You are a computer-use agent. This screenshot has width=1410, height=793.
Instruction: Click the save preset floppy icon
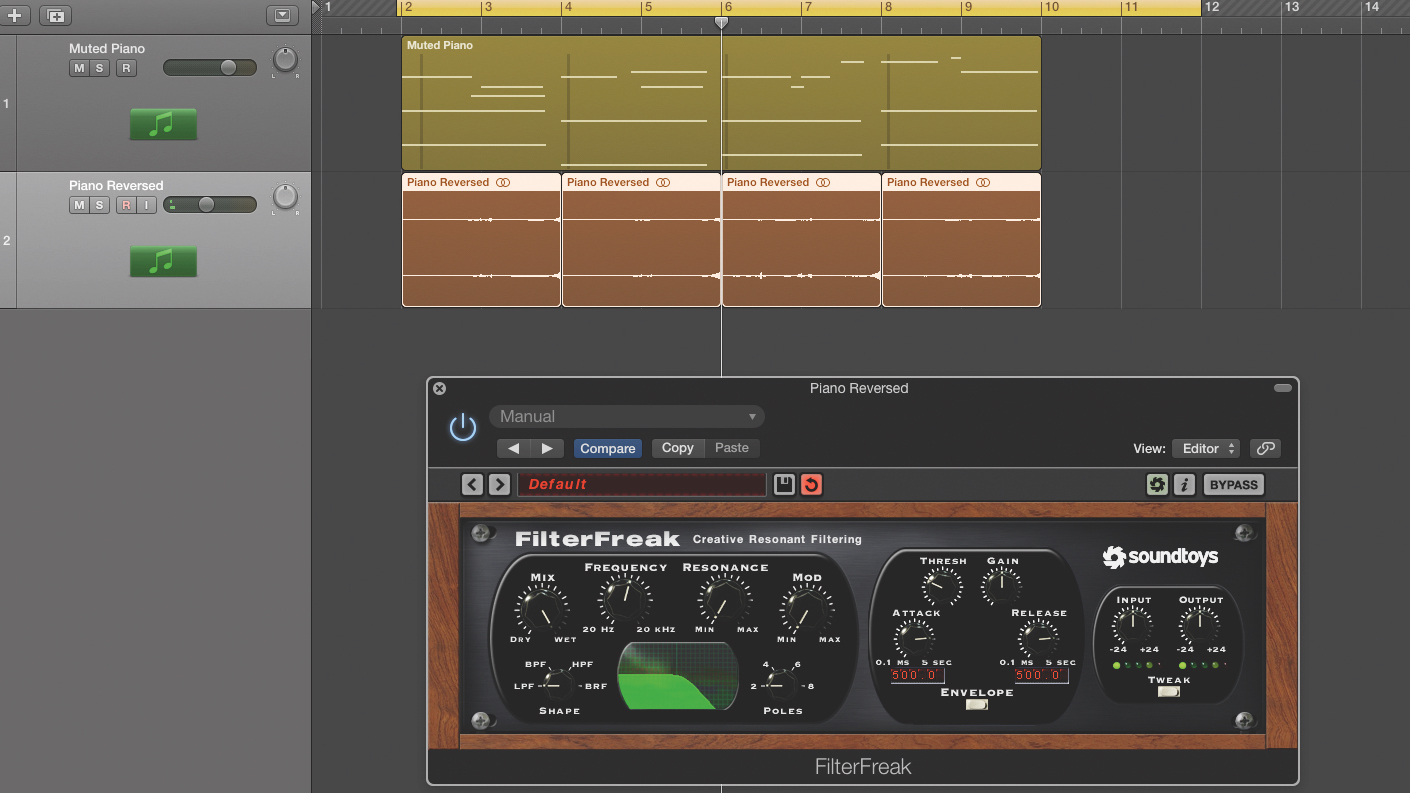784,485
